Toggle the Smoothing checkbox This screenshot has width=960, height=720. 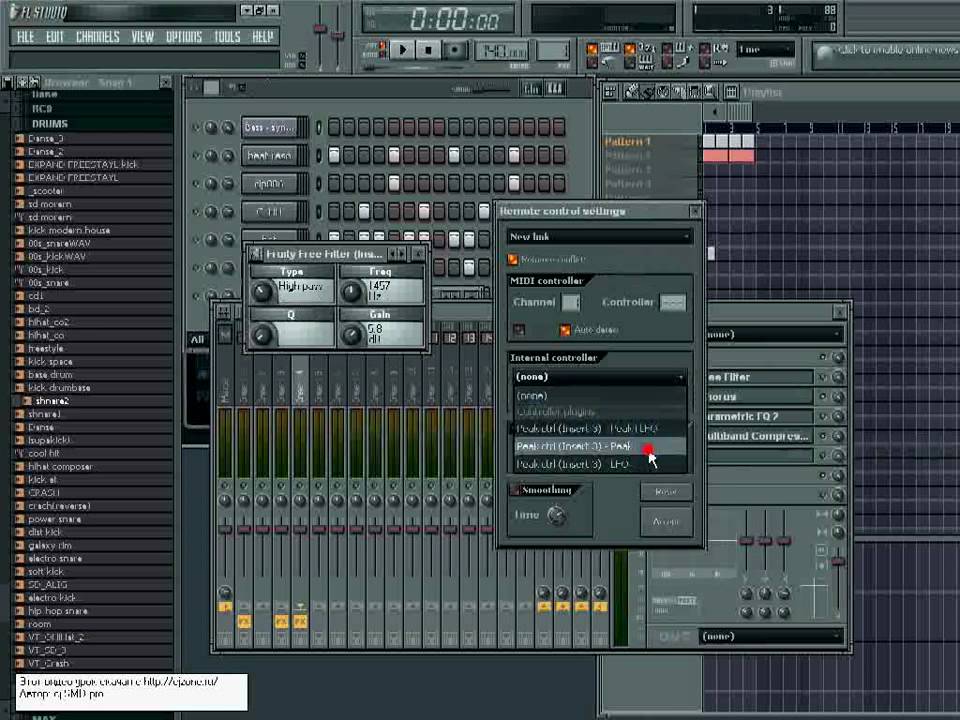point(516,490)
